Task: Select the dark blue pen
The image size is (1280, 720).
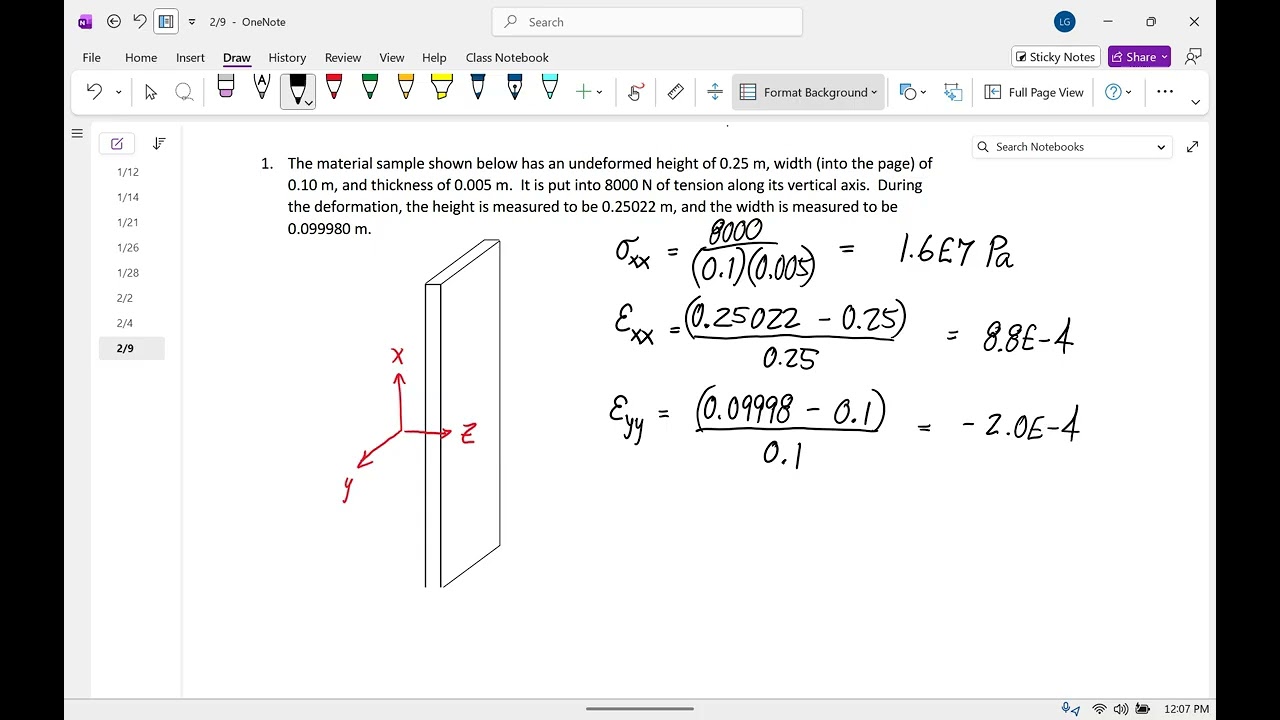Action: pos(478,88)
